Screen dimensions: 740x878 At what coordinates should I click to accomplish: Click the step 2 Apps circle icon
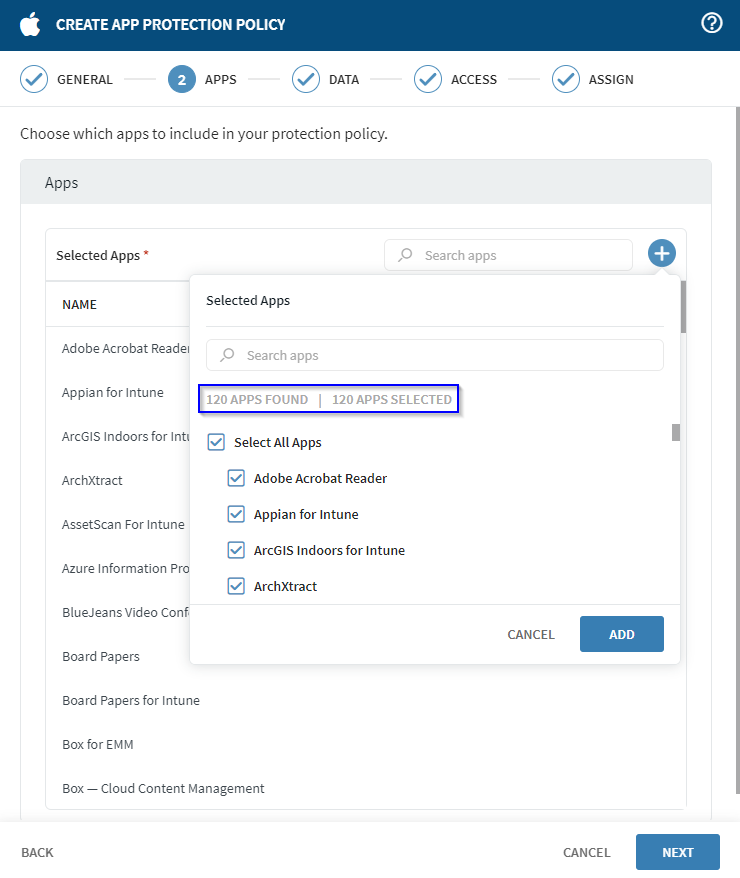182,79
